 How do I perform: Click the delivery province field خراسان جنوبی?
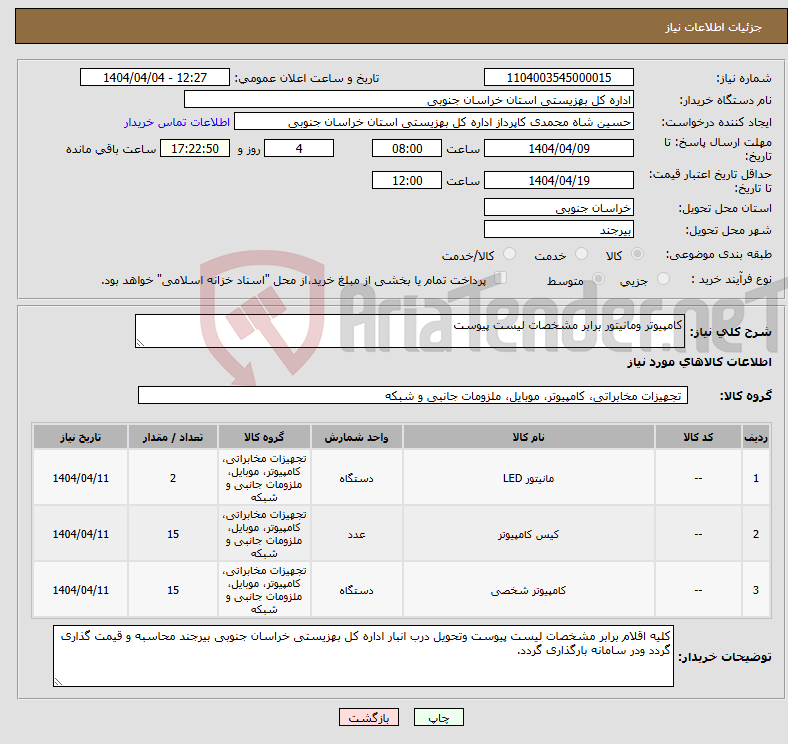click(559, 207)
